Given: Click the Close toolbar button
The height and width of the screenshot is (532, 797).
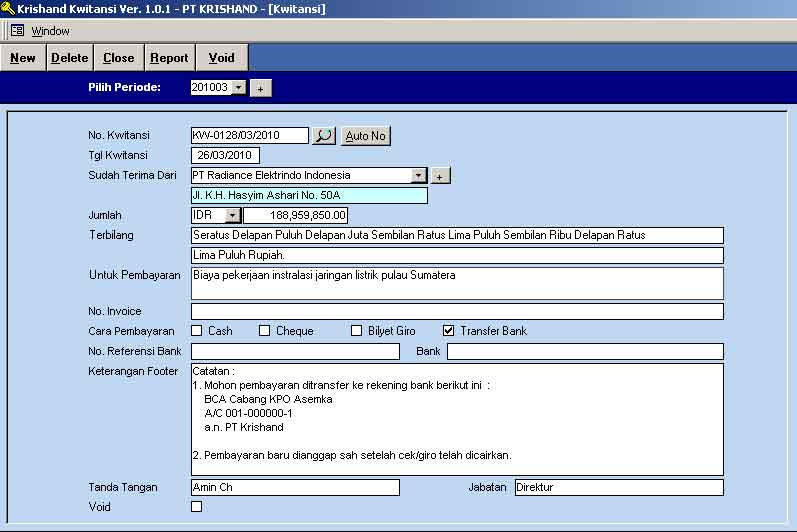Looking at the screenshot, I should tap(119, 58).
